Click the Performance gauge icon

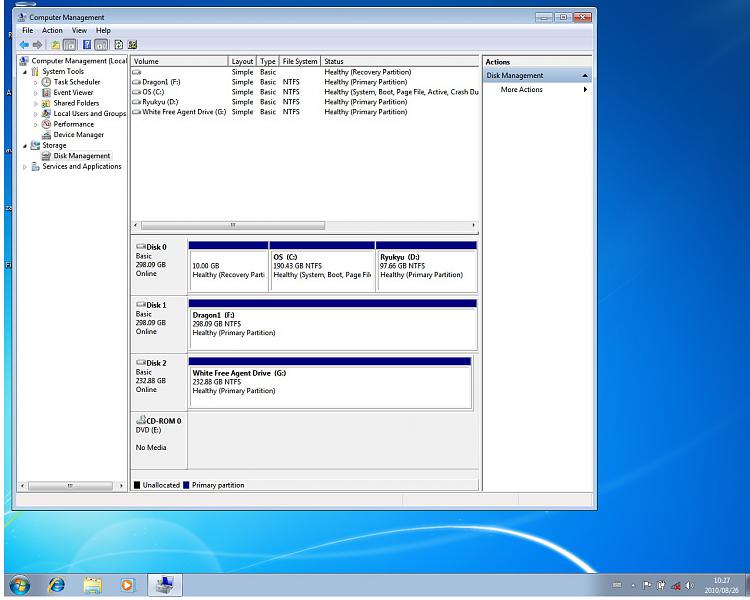coord(46,124)
